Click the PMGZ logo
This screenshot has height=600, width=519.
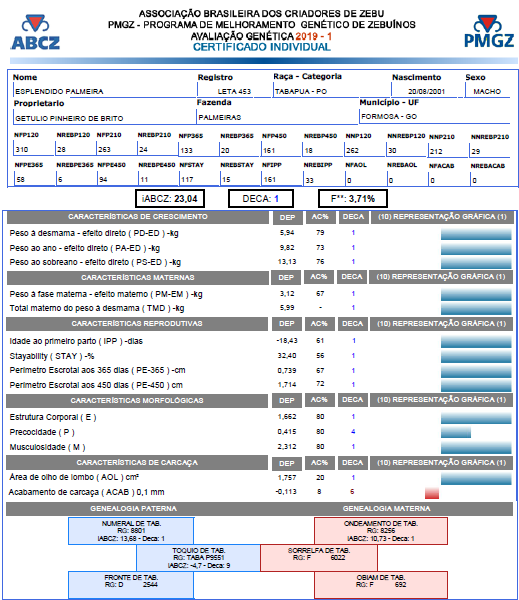489,32
